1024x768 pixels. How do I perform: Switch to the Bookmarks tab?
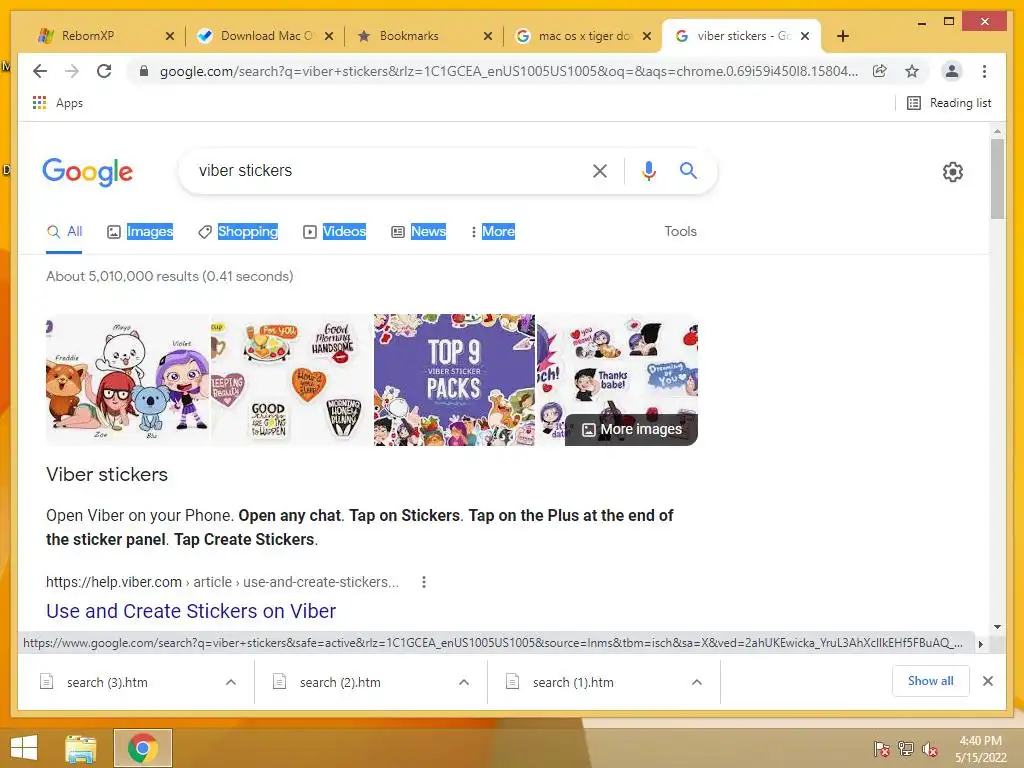(418, 36)
